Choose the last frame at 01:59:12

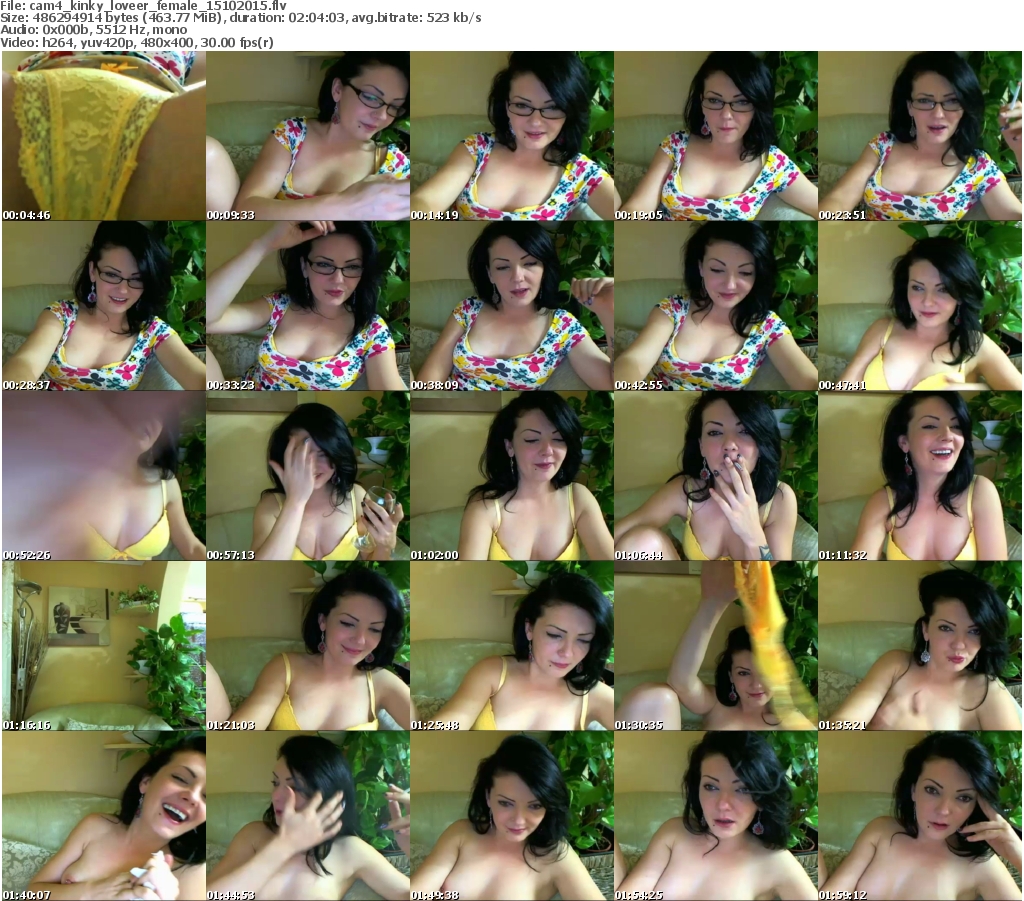tap(920, 816)
